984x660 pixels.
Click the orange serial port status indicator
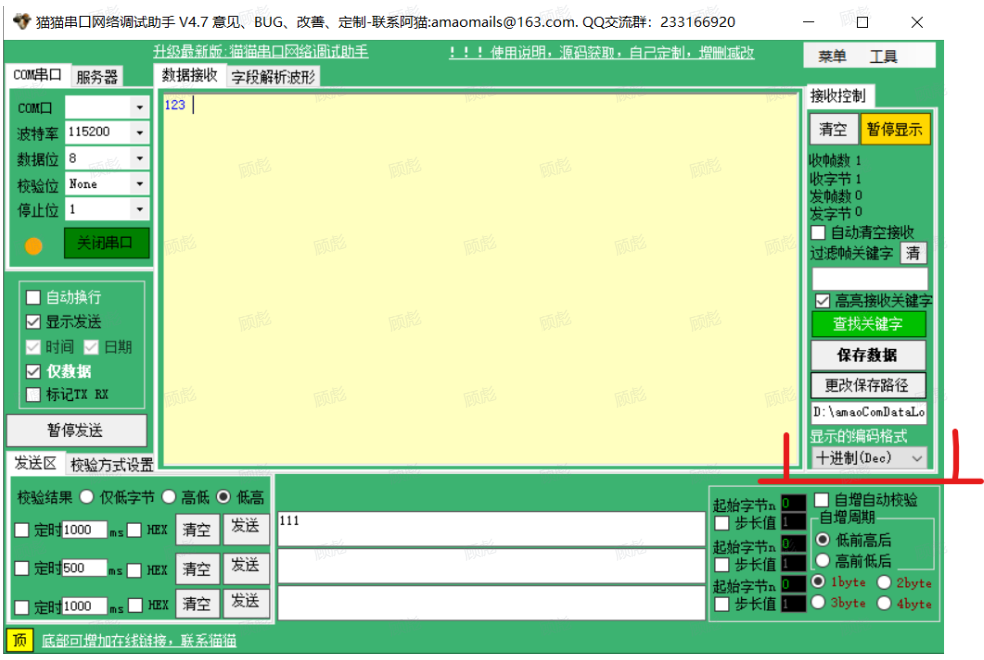[x=34, y=246]
